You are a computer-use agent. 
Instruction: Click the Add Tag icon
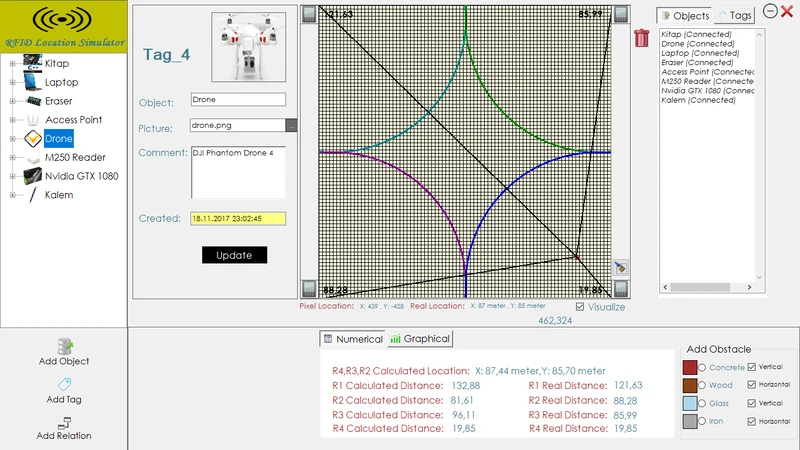[63, 384]
